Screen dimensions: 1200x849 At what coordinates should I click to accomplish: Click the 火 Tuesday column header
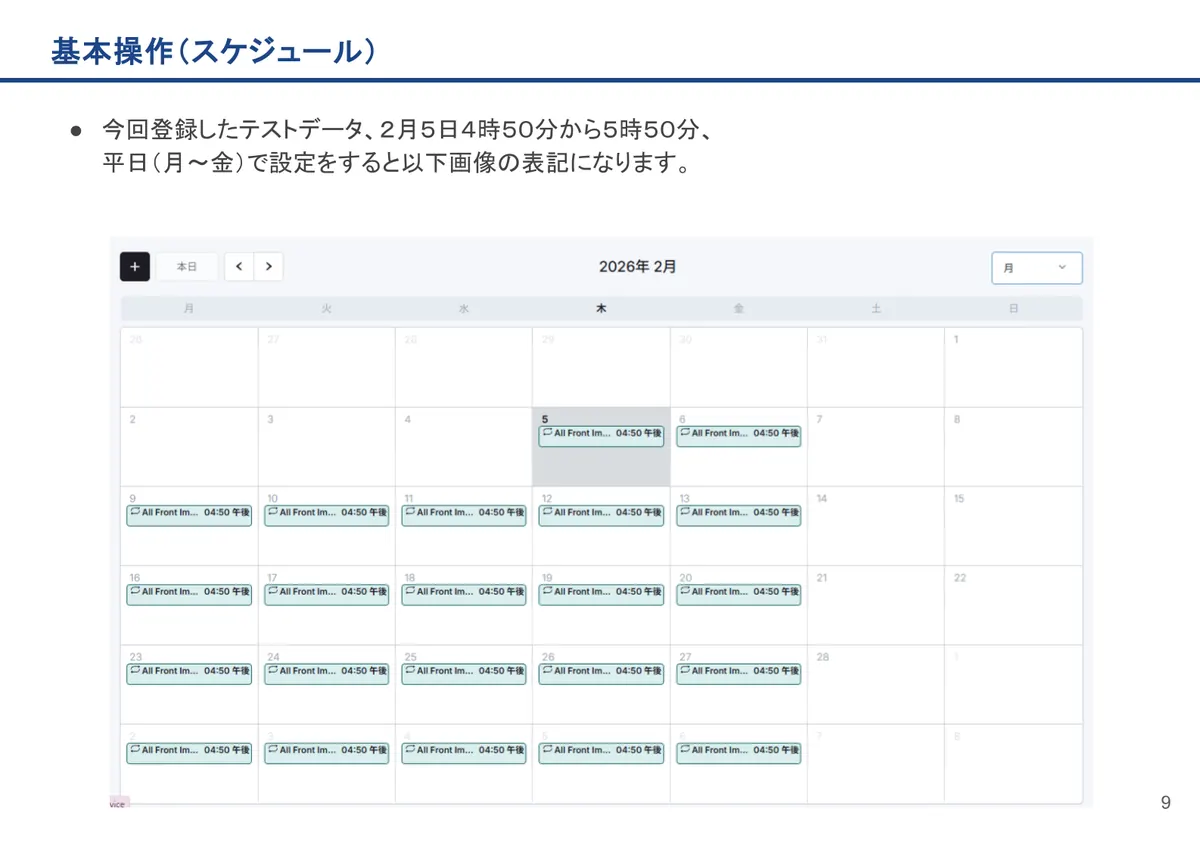pyautogui.click(x=326, y=309)
